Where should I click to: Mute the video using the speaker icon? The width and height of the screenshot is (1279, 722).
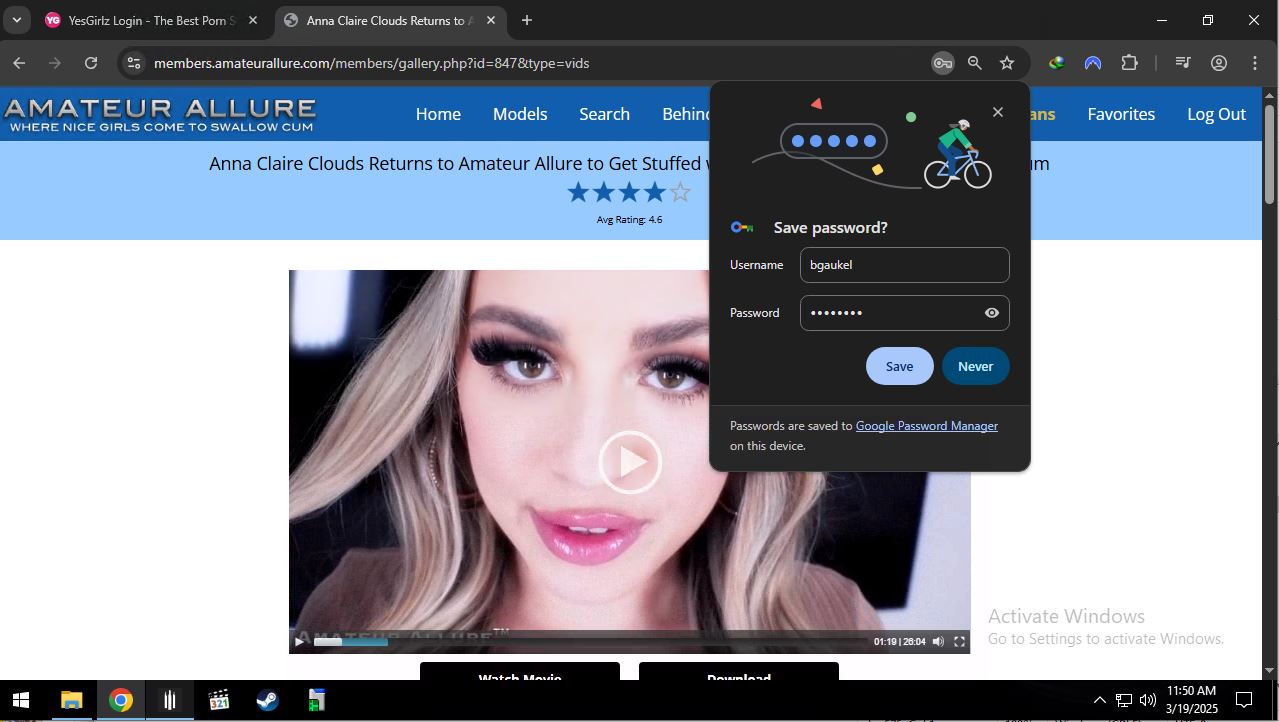coord(938,642)
